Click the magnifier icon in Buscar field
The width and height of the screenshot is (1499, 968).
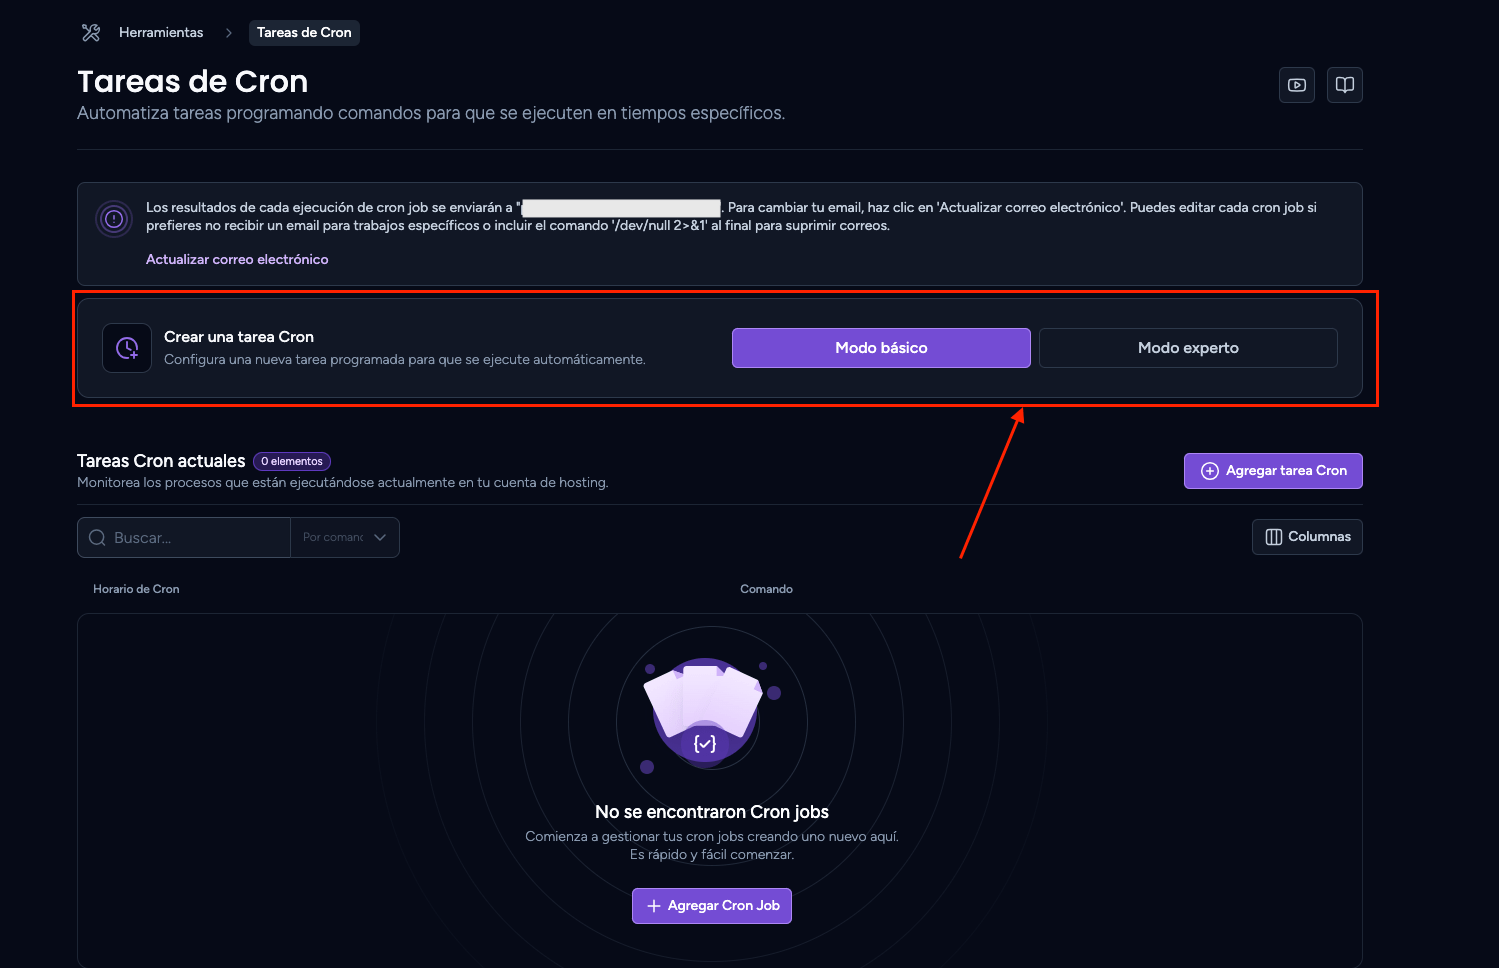[97, 538]
